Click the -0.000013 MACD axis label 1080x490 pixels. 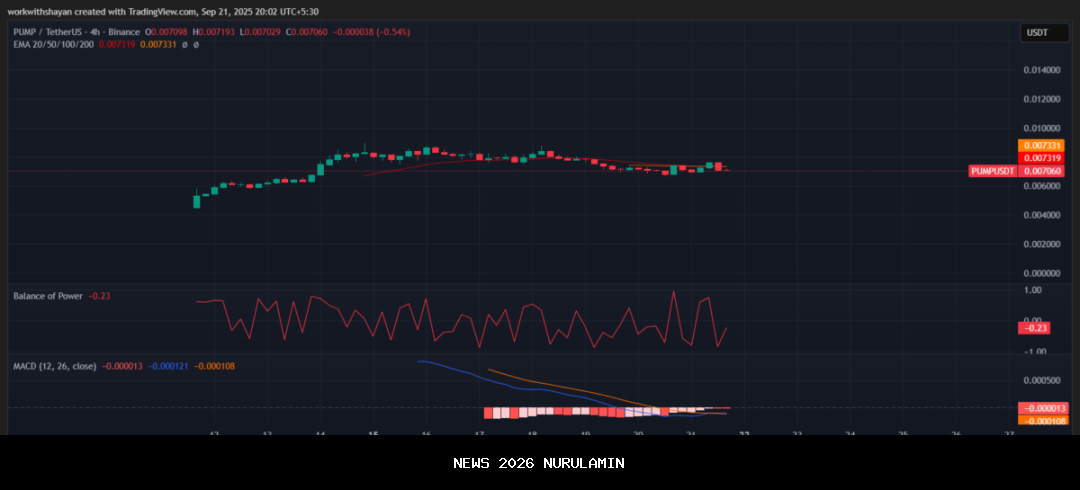1040,408
